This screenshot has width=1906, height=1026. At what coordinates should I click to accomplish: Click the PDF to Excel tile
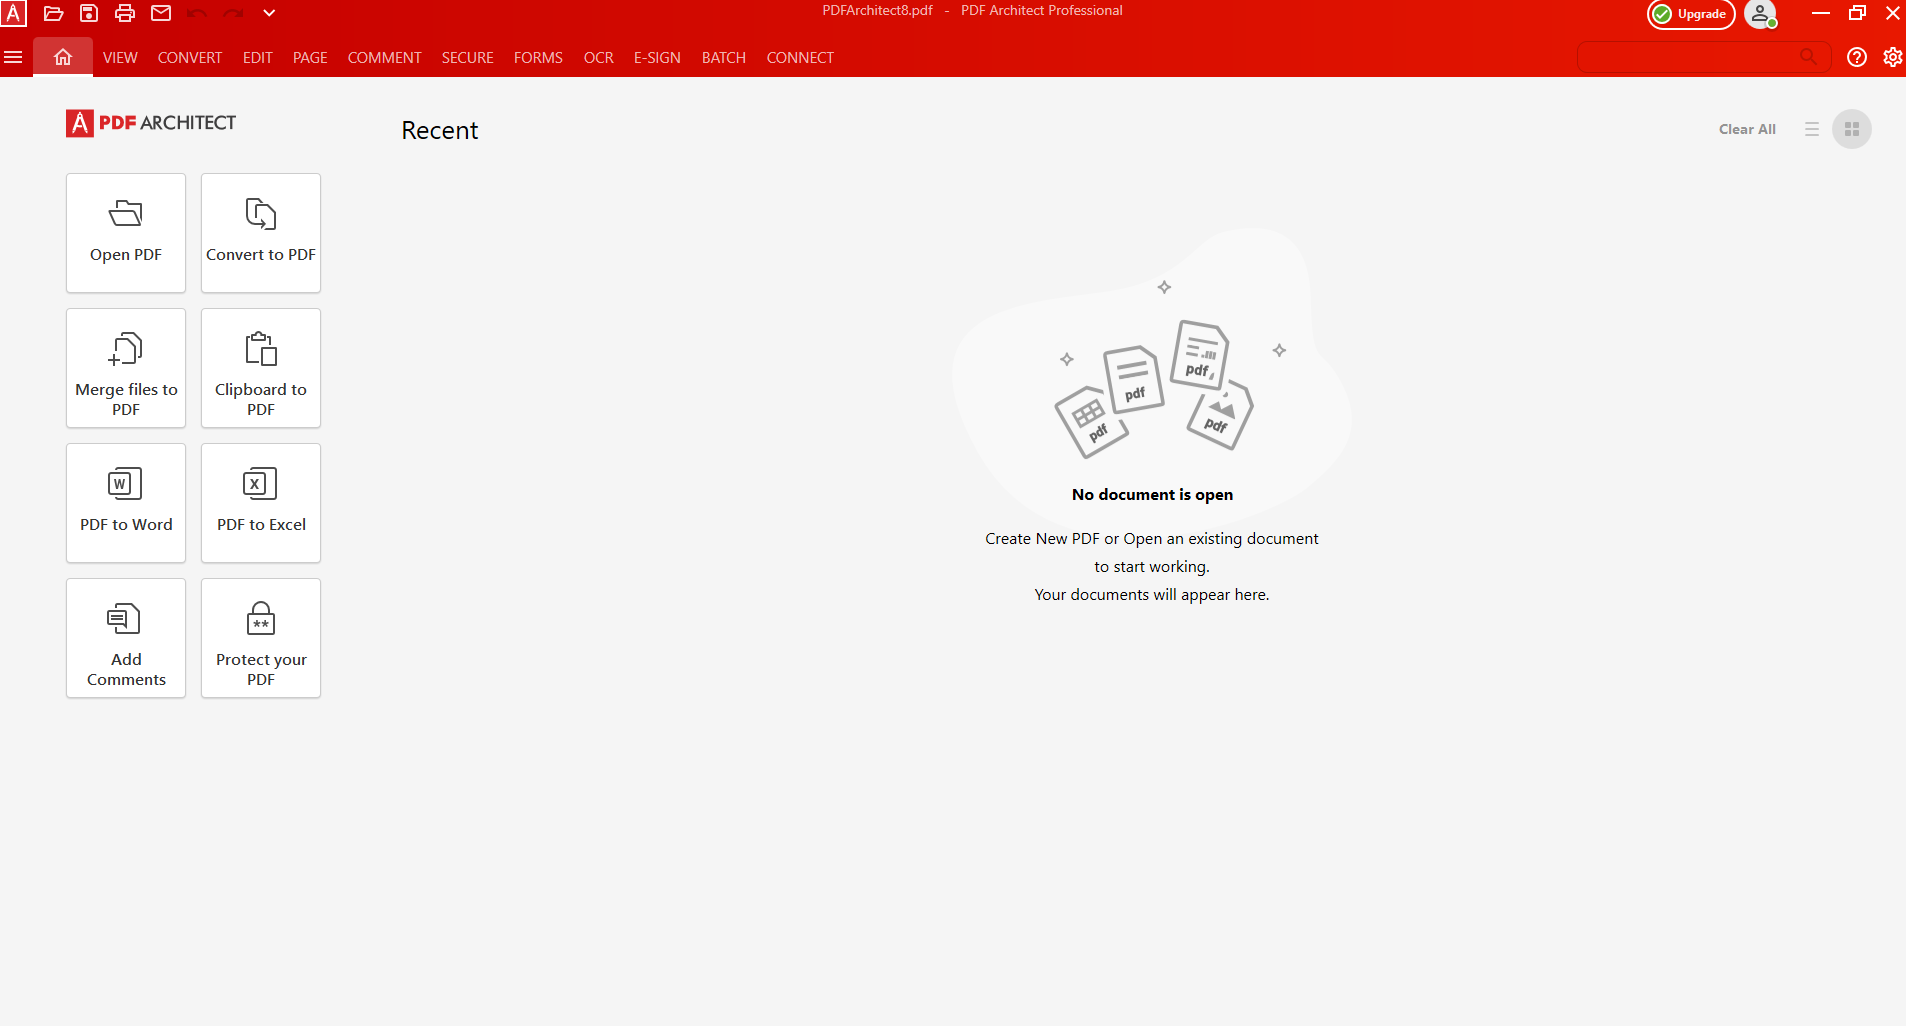click(261, 503)
